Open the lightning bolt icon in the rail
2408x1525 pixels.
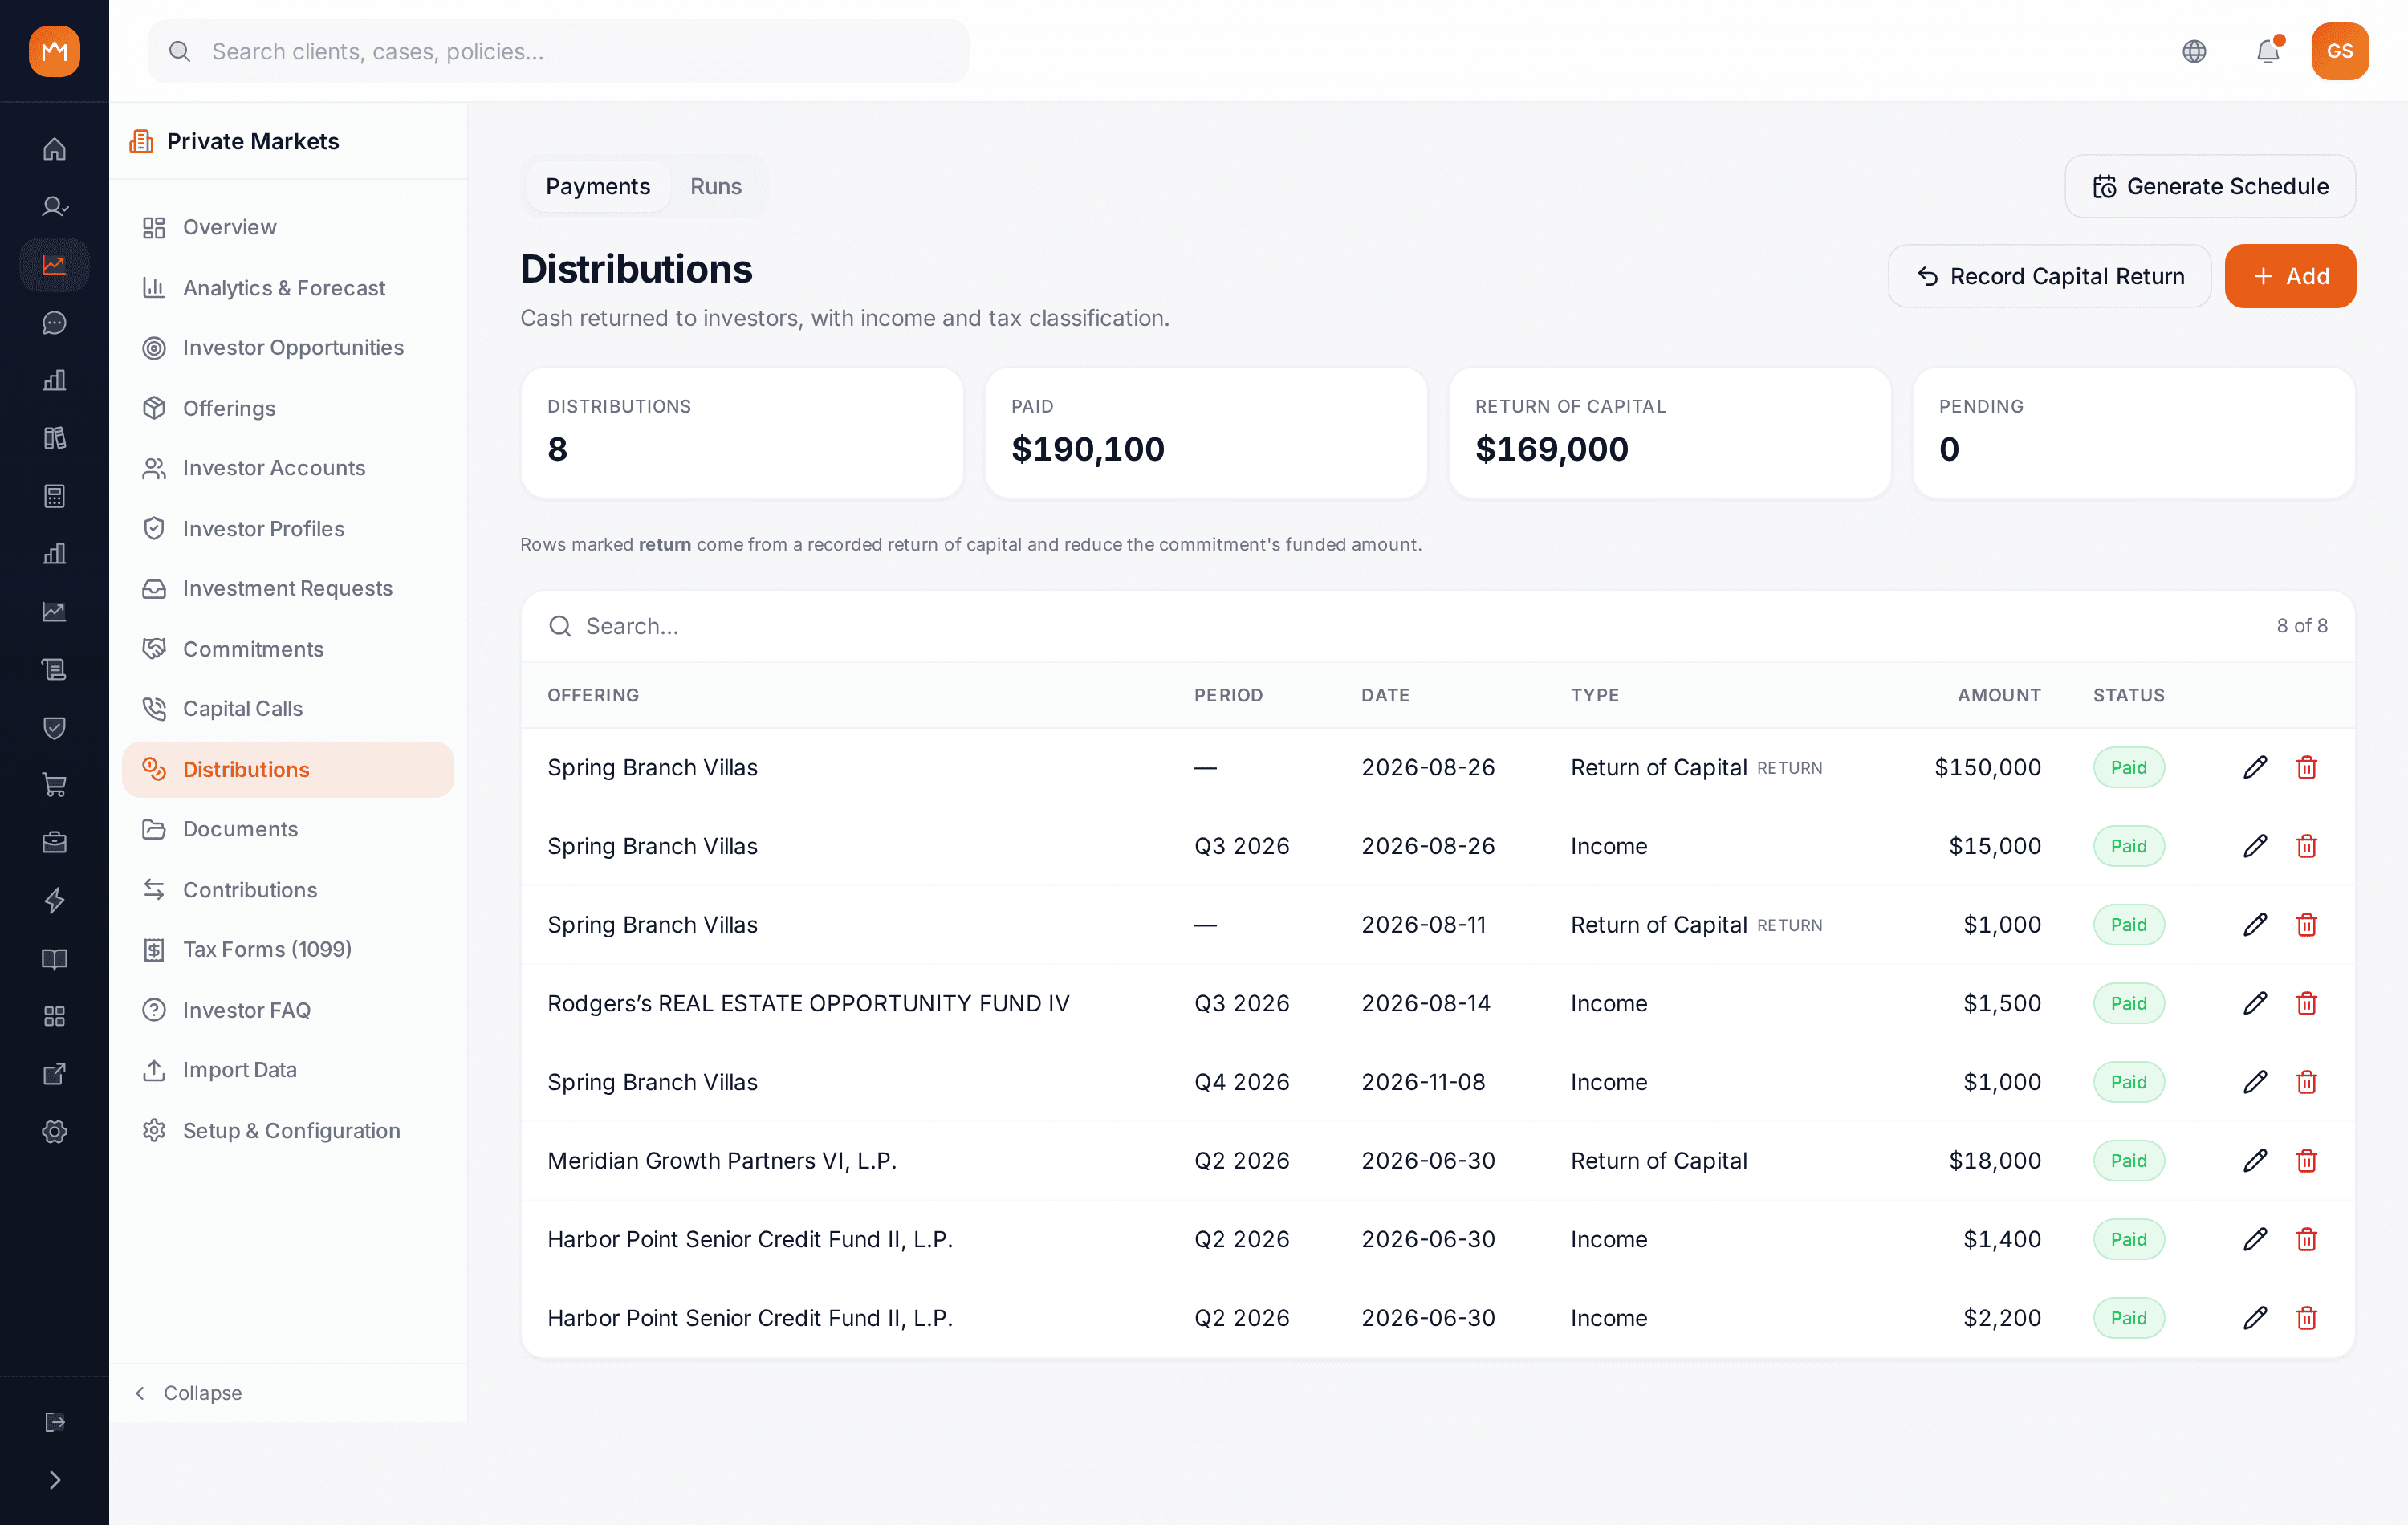tap(54, 900)
